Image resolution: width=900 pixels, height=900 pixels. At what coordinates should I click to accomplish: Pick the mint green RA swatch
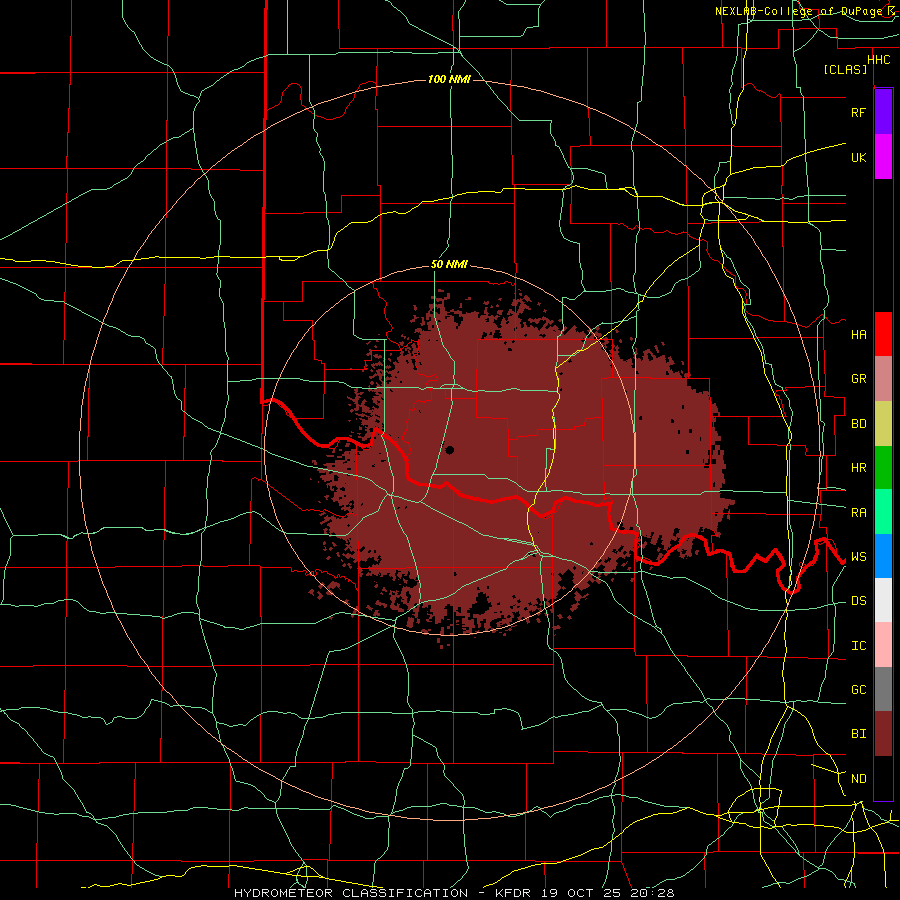tap(883, 512)
